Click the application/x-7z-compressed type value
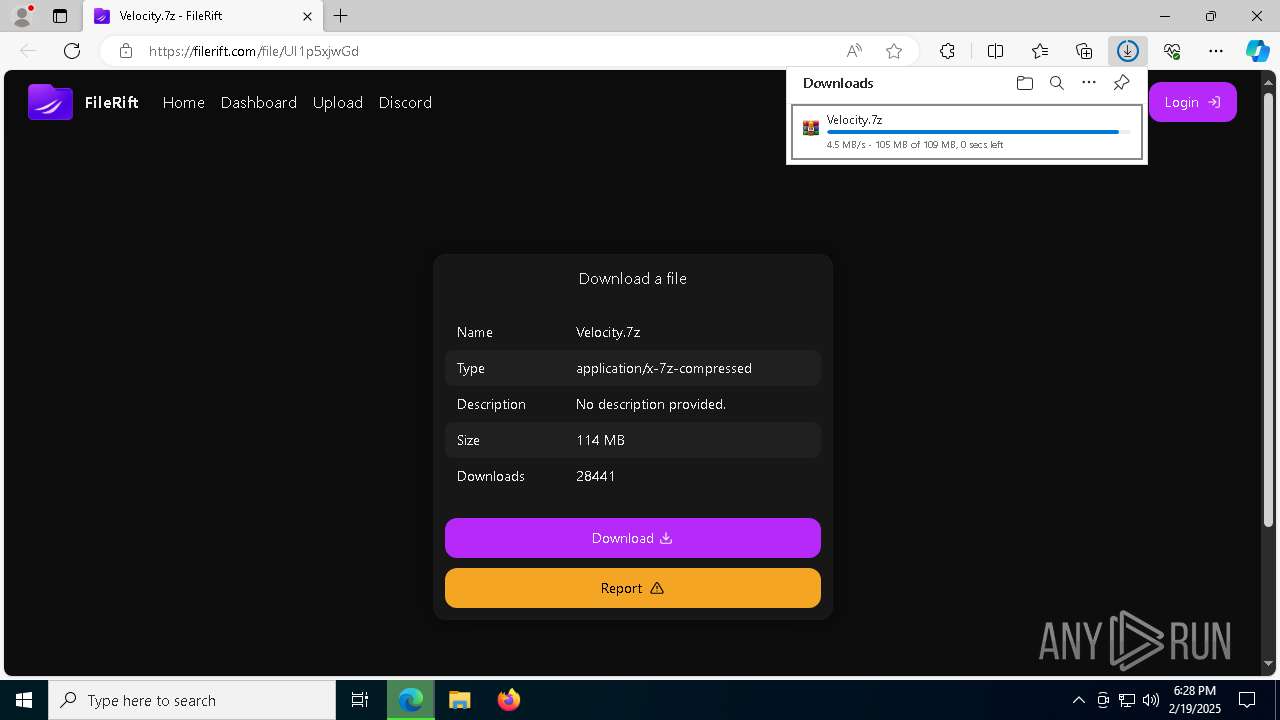 [x=664, y=368]
